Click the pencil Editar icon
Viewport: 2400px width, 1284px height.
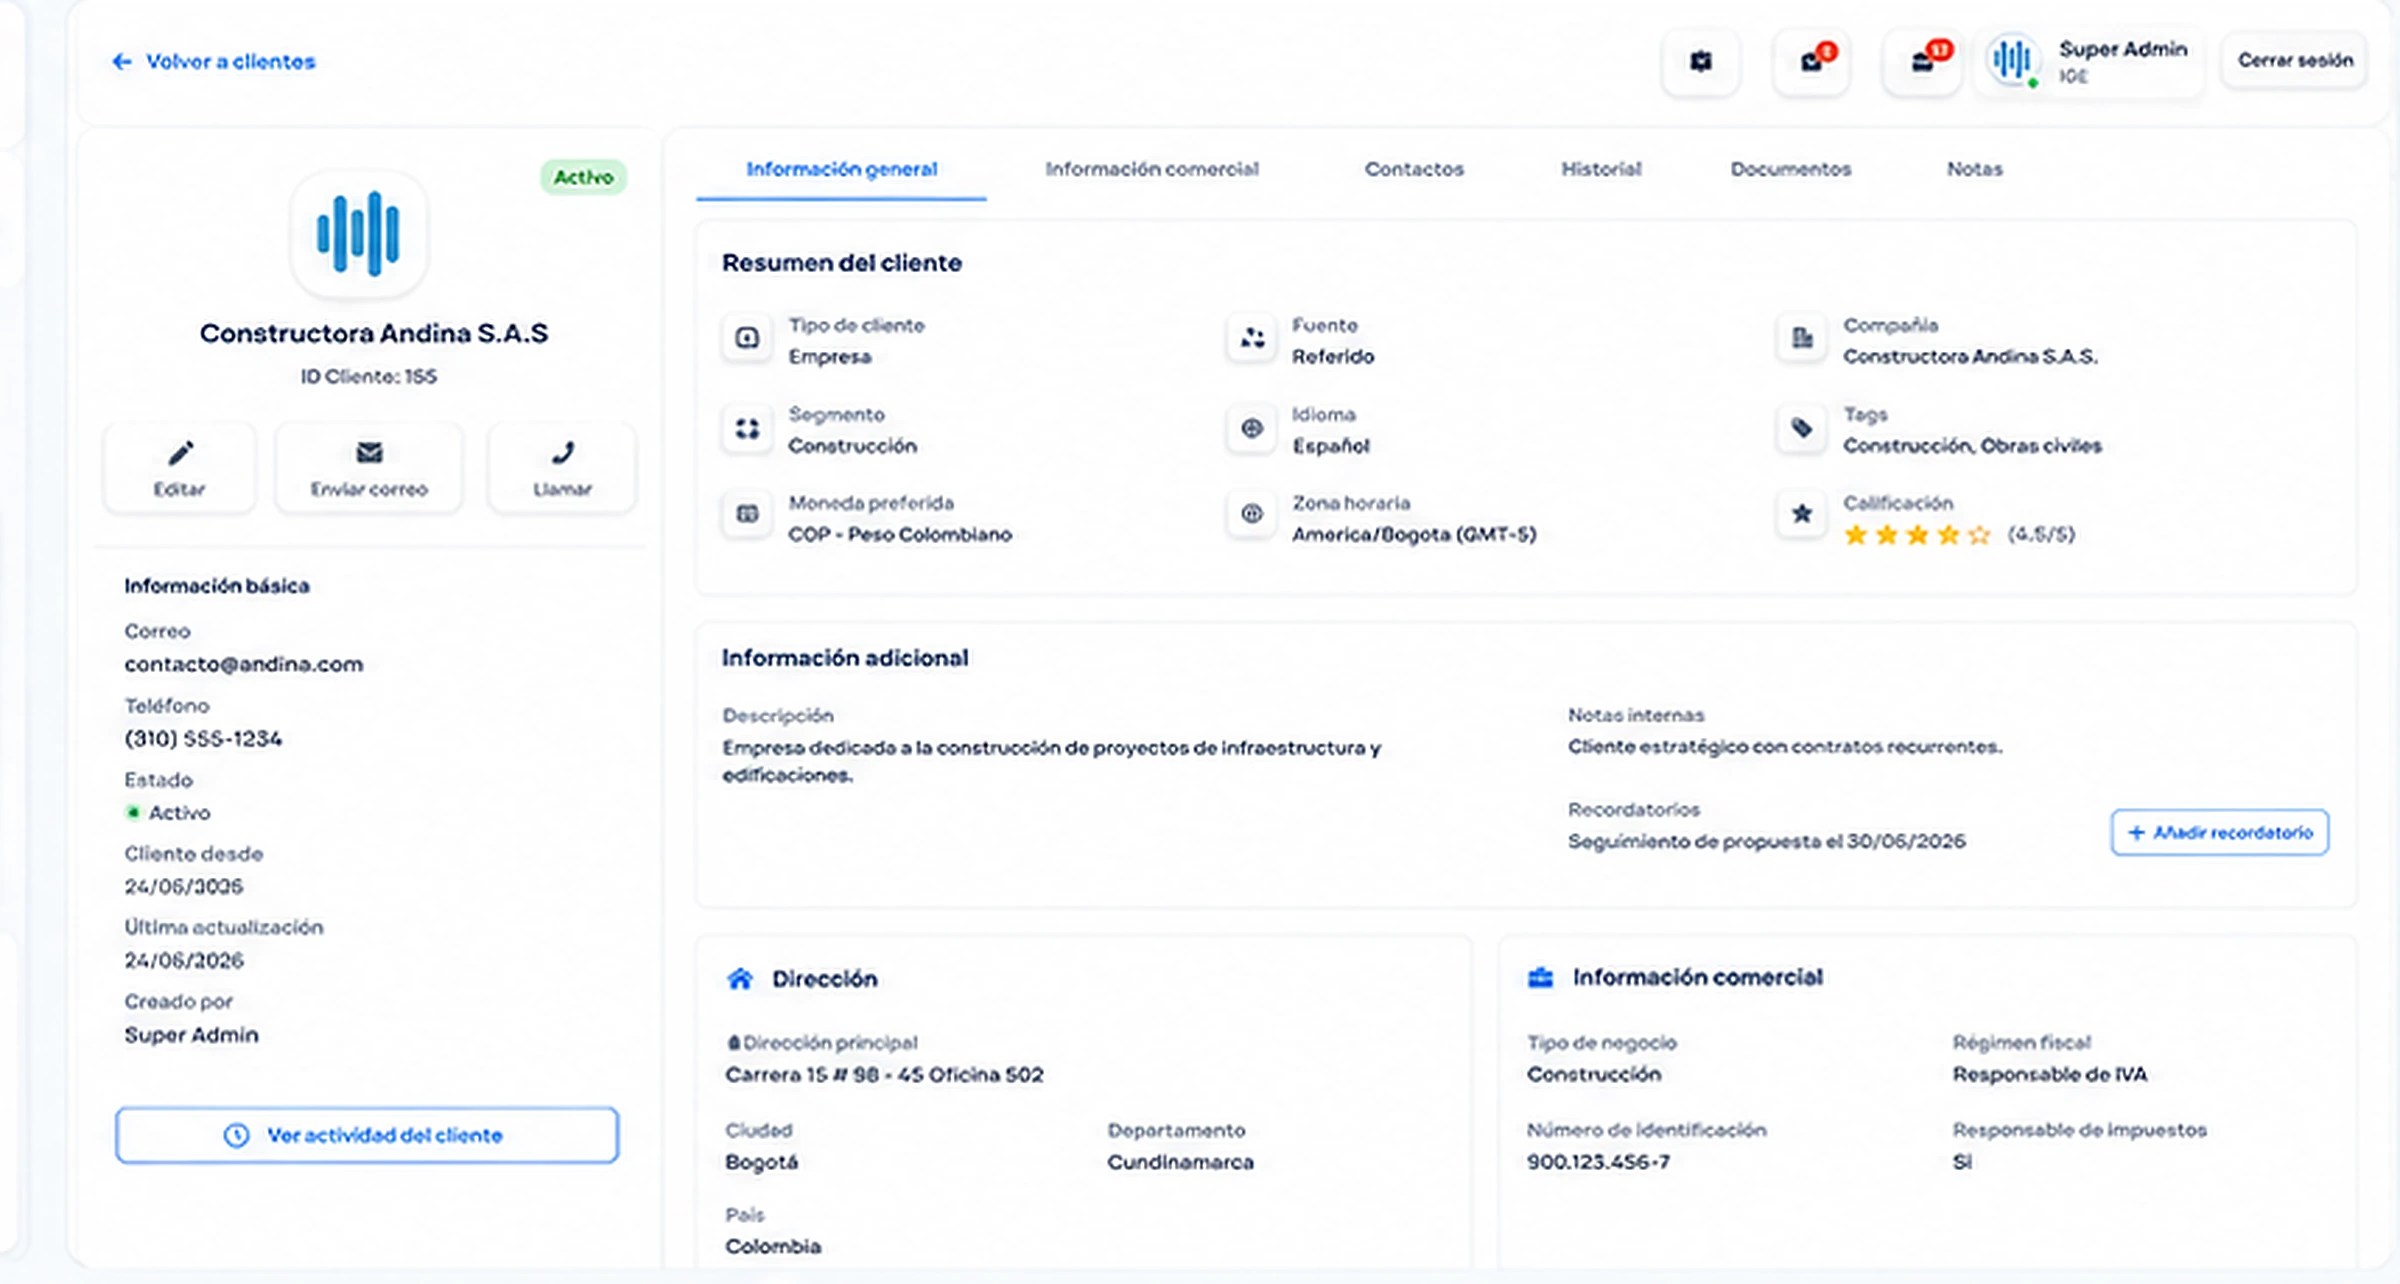[180, 454]
